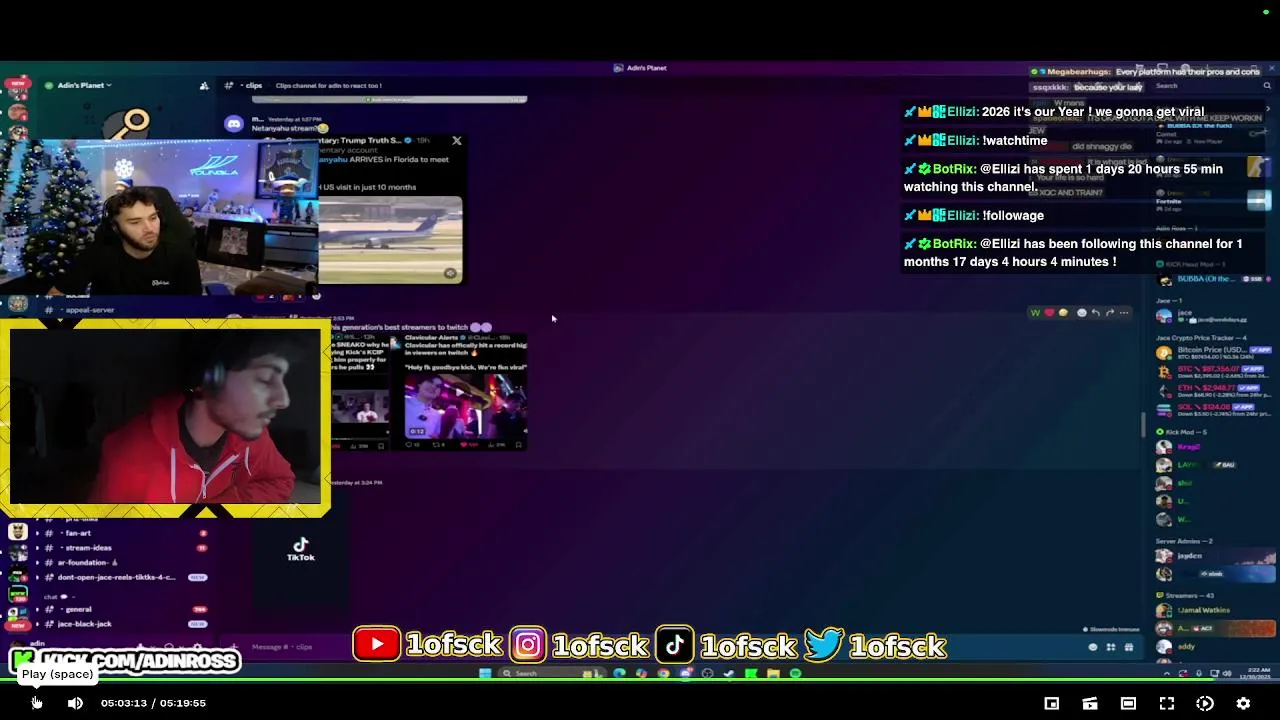Open the general Discord channel
Screen dimensions: 1280x720
(78, 609)
